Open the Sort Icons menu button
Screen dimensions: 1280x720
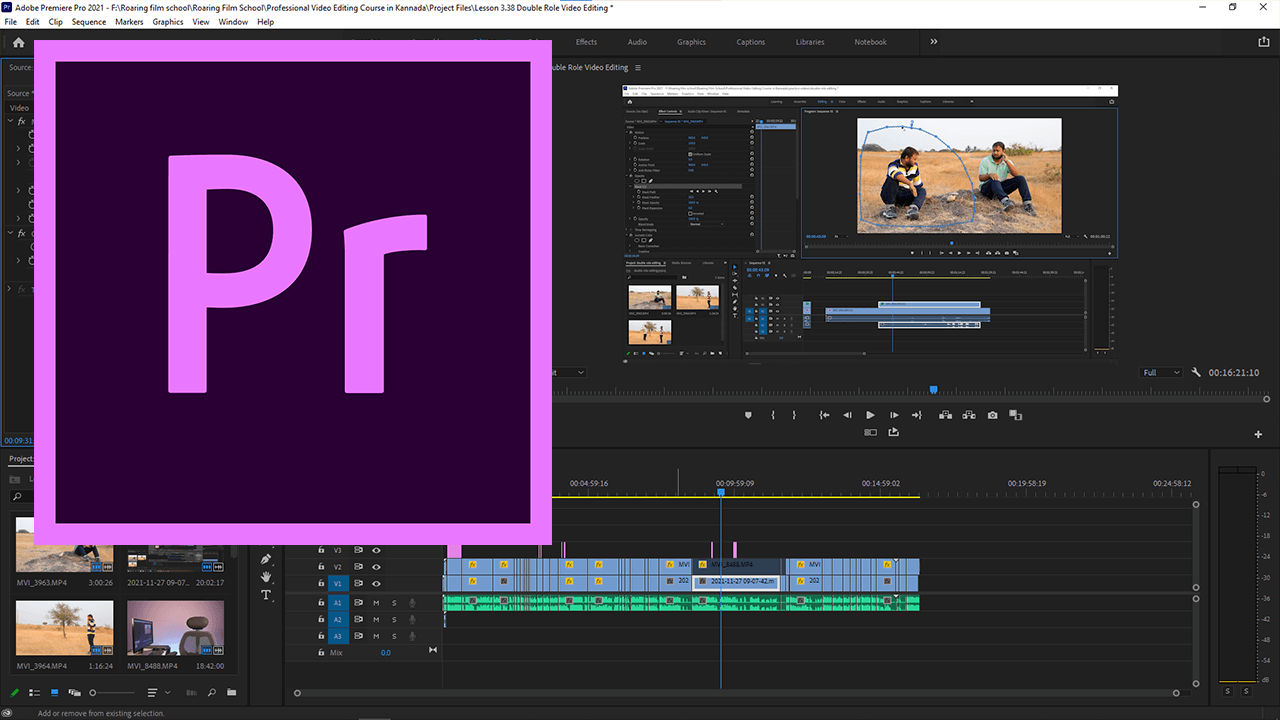[x=152, y=692]
